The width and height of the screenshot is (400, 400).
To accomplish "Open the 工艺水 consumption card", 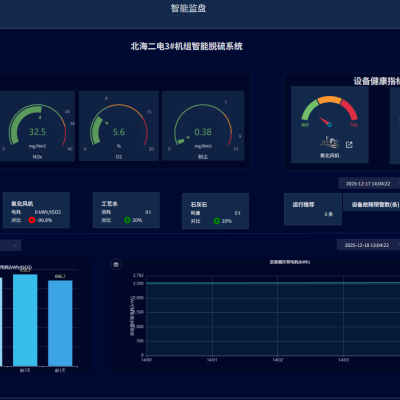I will [x=126, y=210].
